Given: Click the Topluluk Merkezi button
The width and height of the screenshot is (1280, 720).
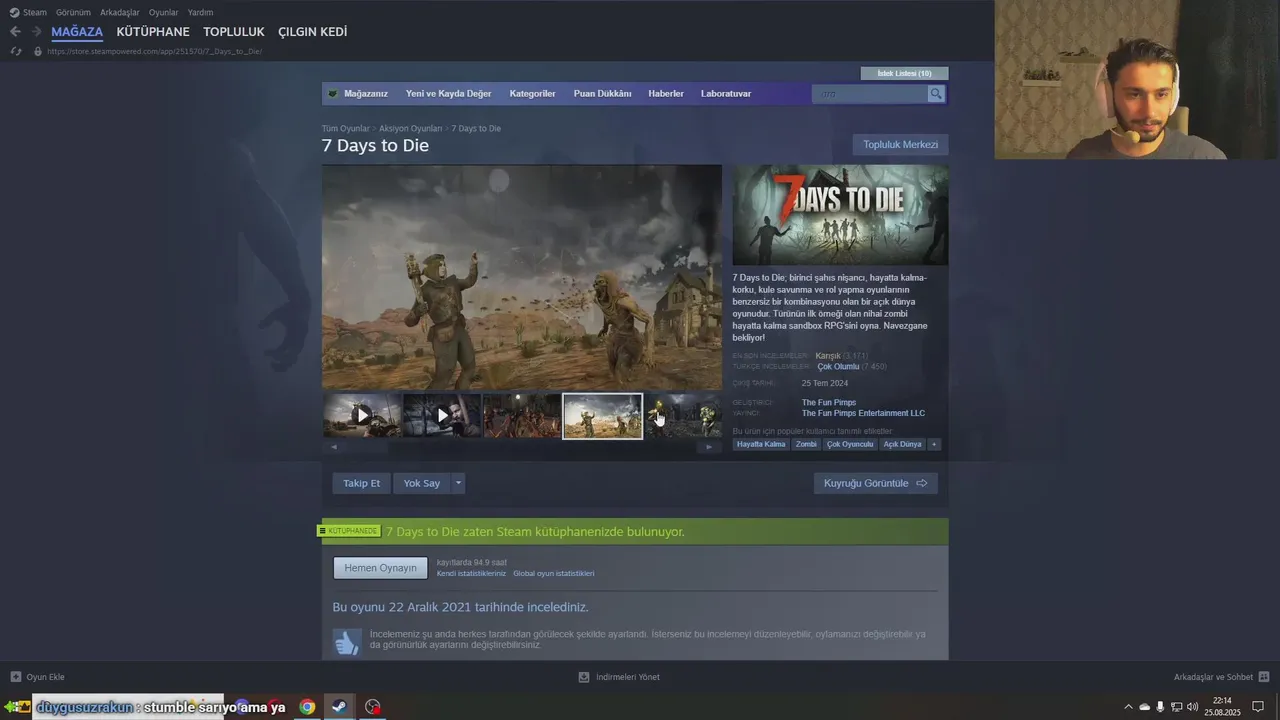Looking at the screenshot, I should [900, 145].
